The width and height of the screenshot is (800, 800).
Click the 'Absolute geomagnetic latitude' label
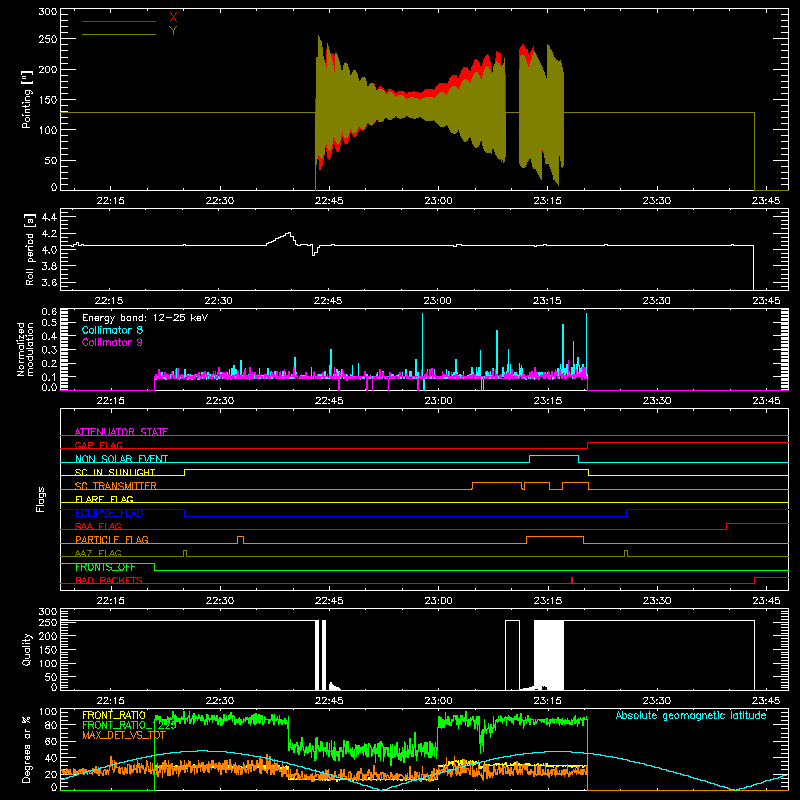(x=691, y=715)
